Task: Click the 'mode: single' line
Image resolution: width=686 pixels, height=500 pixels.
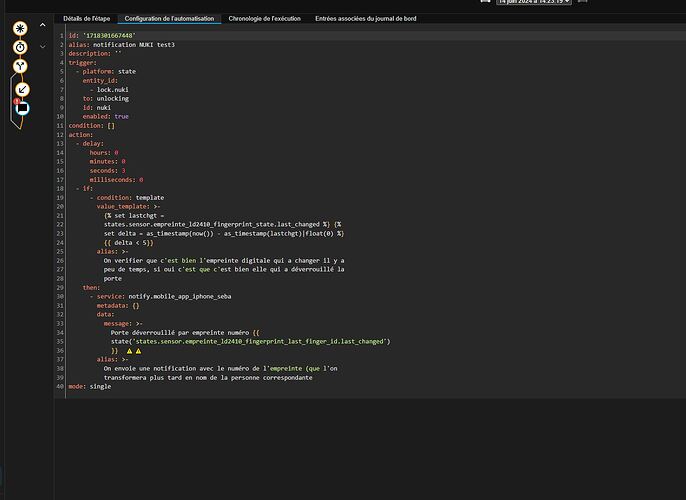Action: (x=90, y=387)
